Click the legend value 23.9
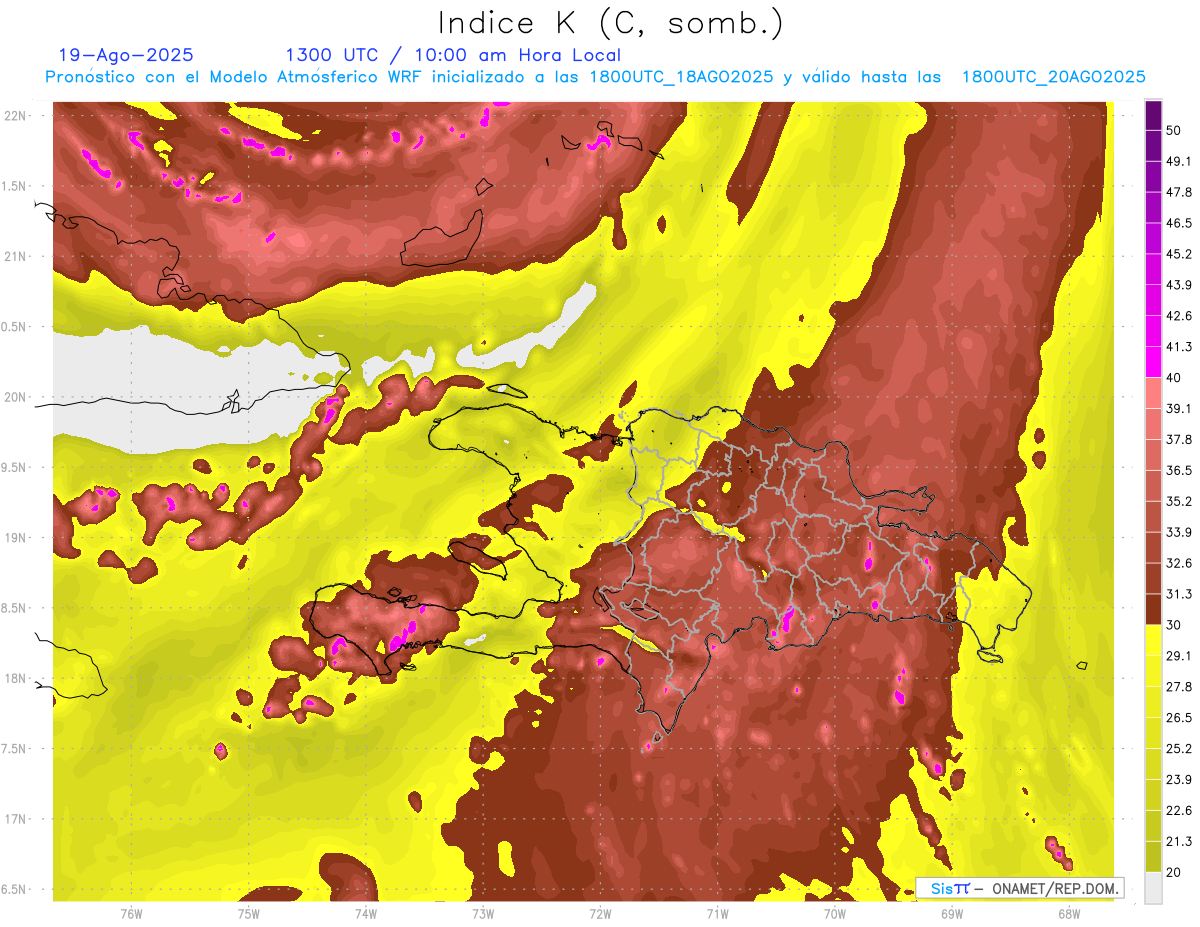Viewport: 1200px width, 927px height. pos(1178,779)
